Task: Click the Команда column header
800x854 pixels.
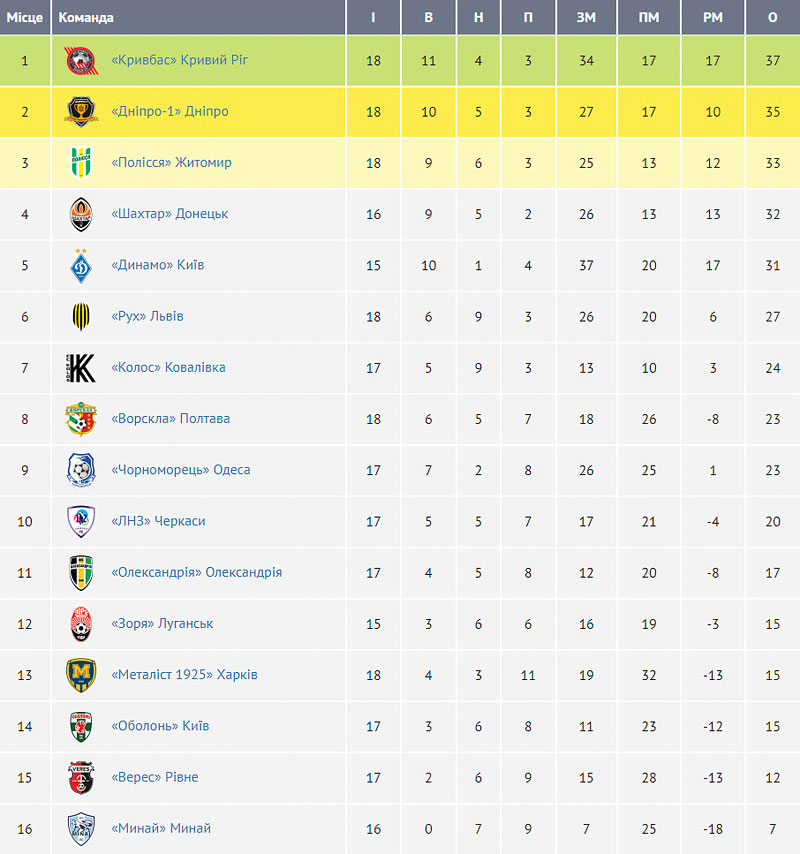Action: [86, 17]
